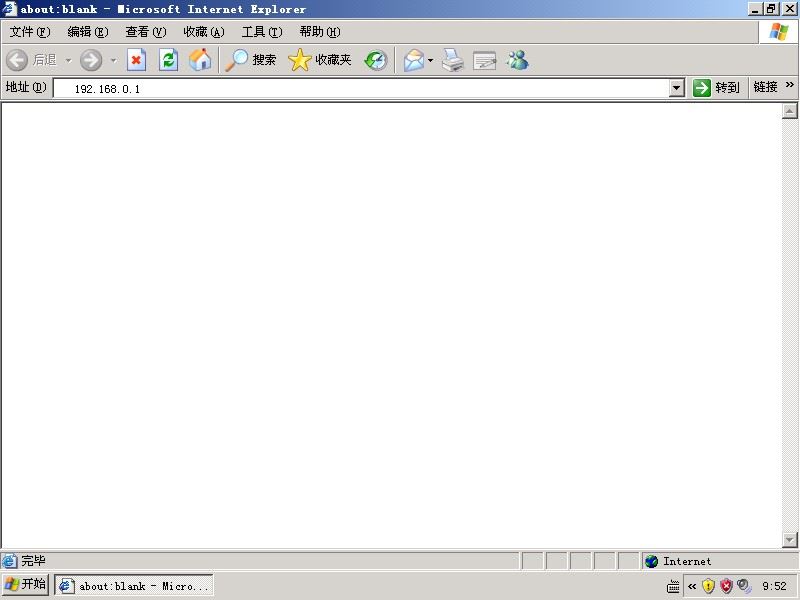800x600 pixels.
Task: Print the page with printer icon
Action: (x=453, y=60)
